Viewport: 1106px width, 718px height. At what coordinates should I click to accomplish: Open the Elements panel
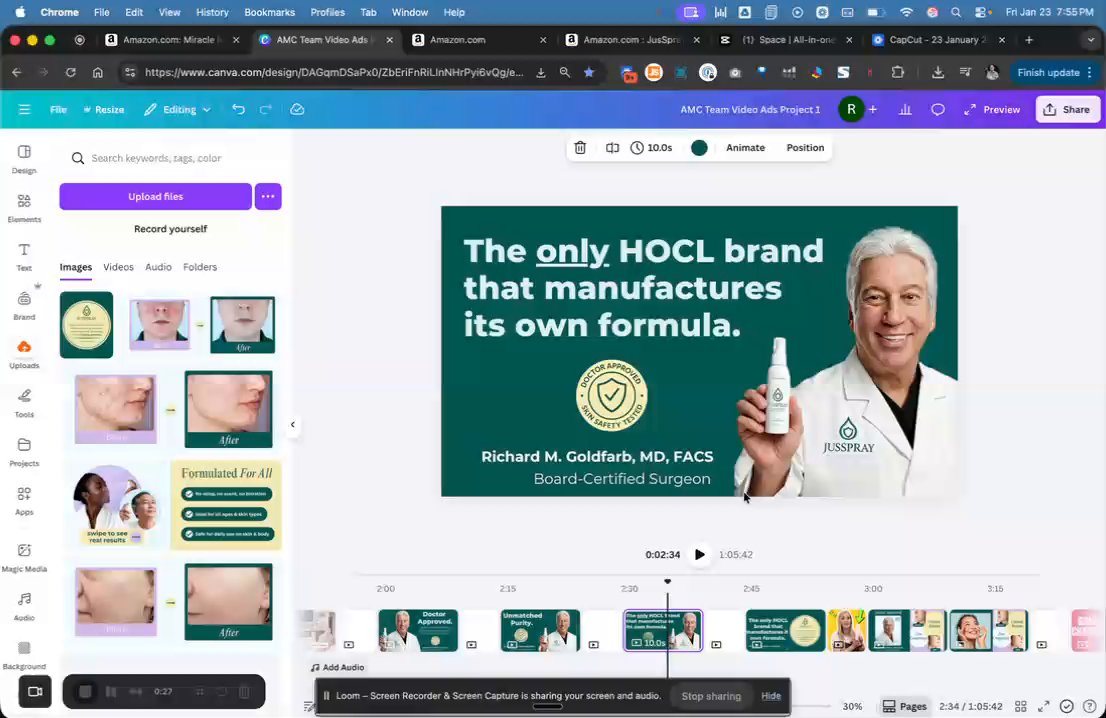24,208
